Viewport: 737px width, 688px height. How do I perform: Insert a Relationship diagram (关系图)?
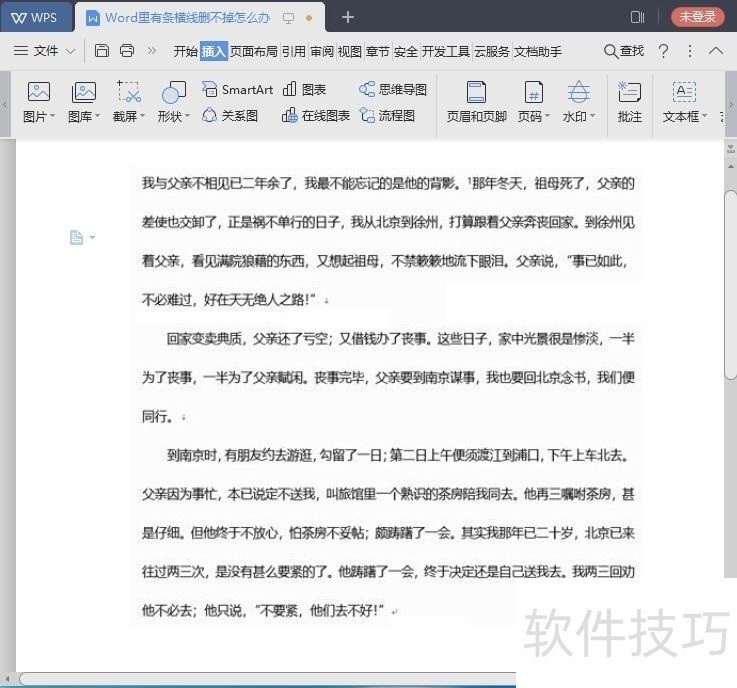point(230,116)
